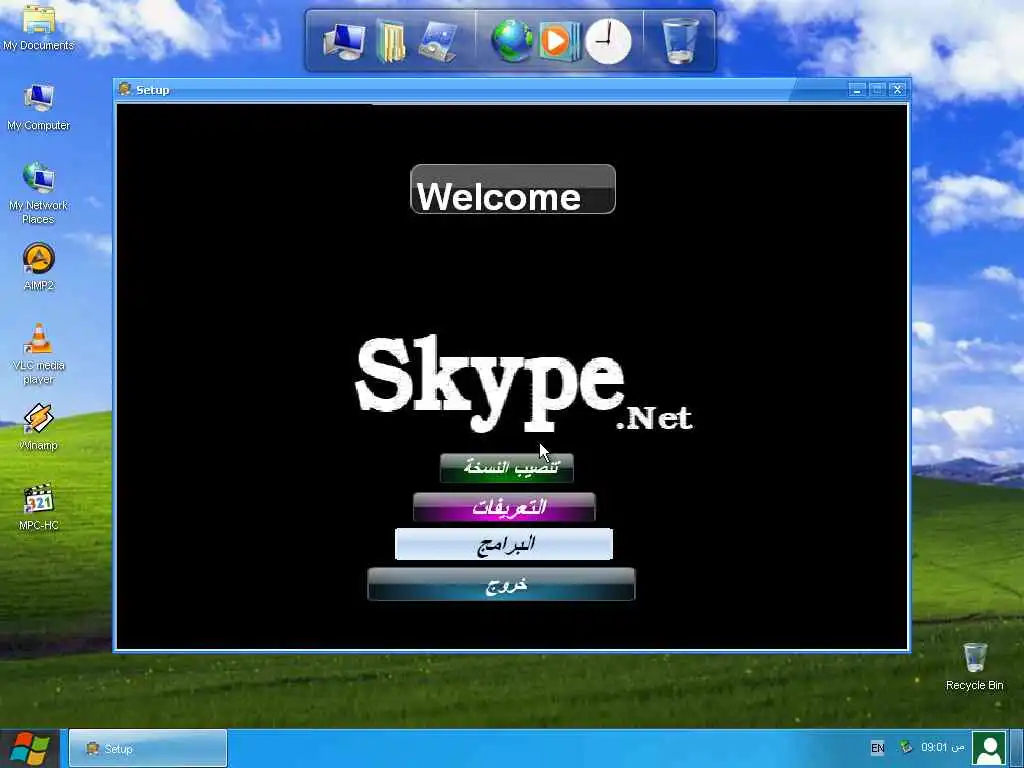Click the computer monitor icon in the dock

coord(344,41)
